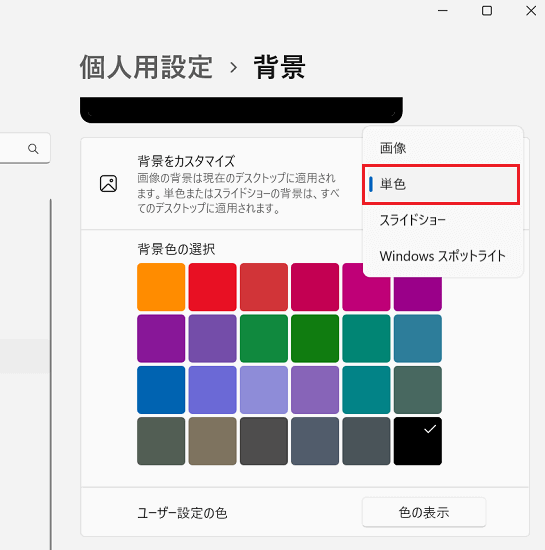Choose the medium lavender-purple swatch second row
The height and width of the screenshot is (550, 545).
tap(213, 338)
